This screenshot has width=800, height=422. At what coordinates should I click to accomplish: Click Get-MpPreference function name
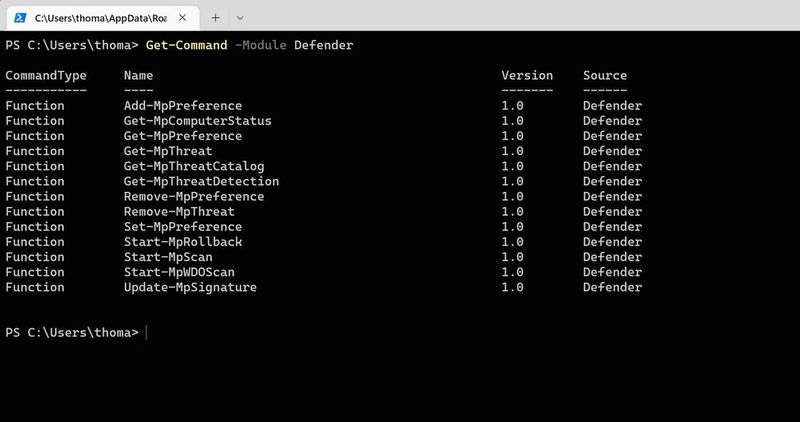point(183,136)
